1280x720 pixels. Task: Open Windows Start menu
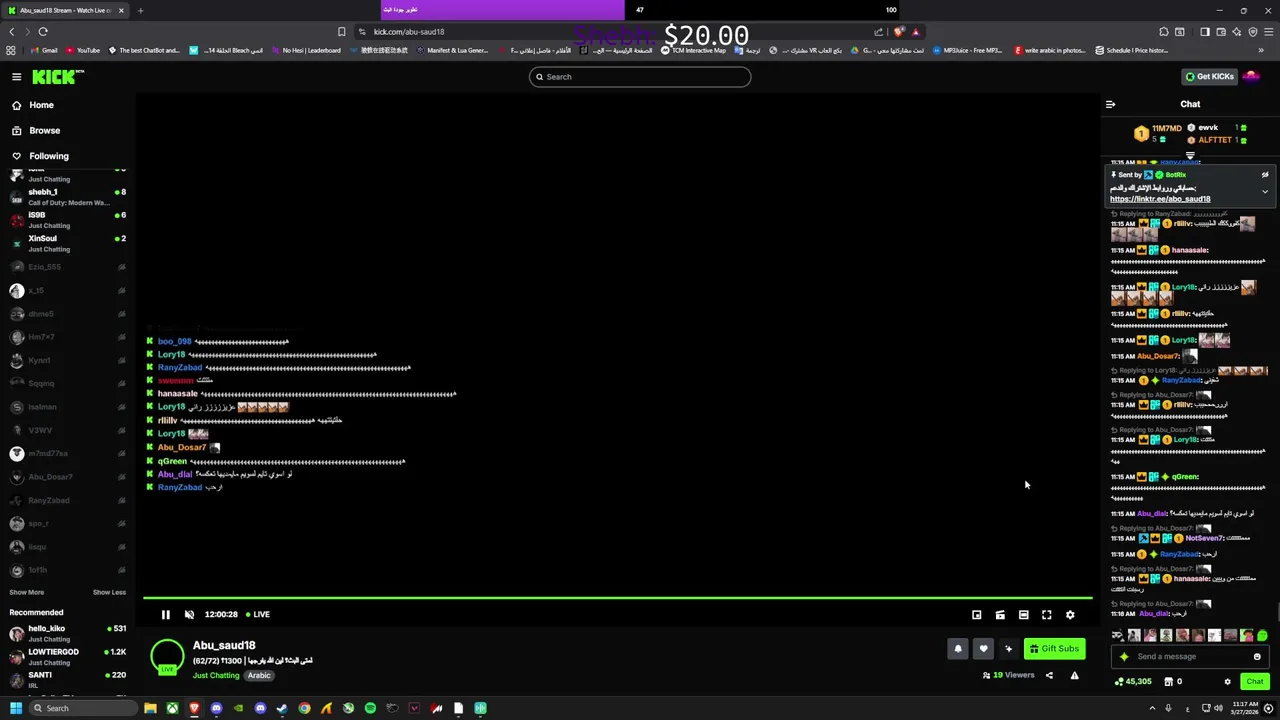pyautogui.click(x=16, y=708)
